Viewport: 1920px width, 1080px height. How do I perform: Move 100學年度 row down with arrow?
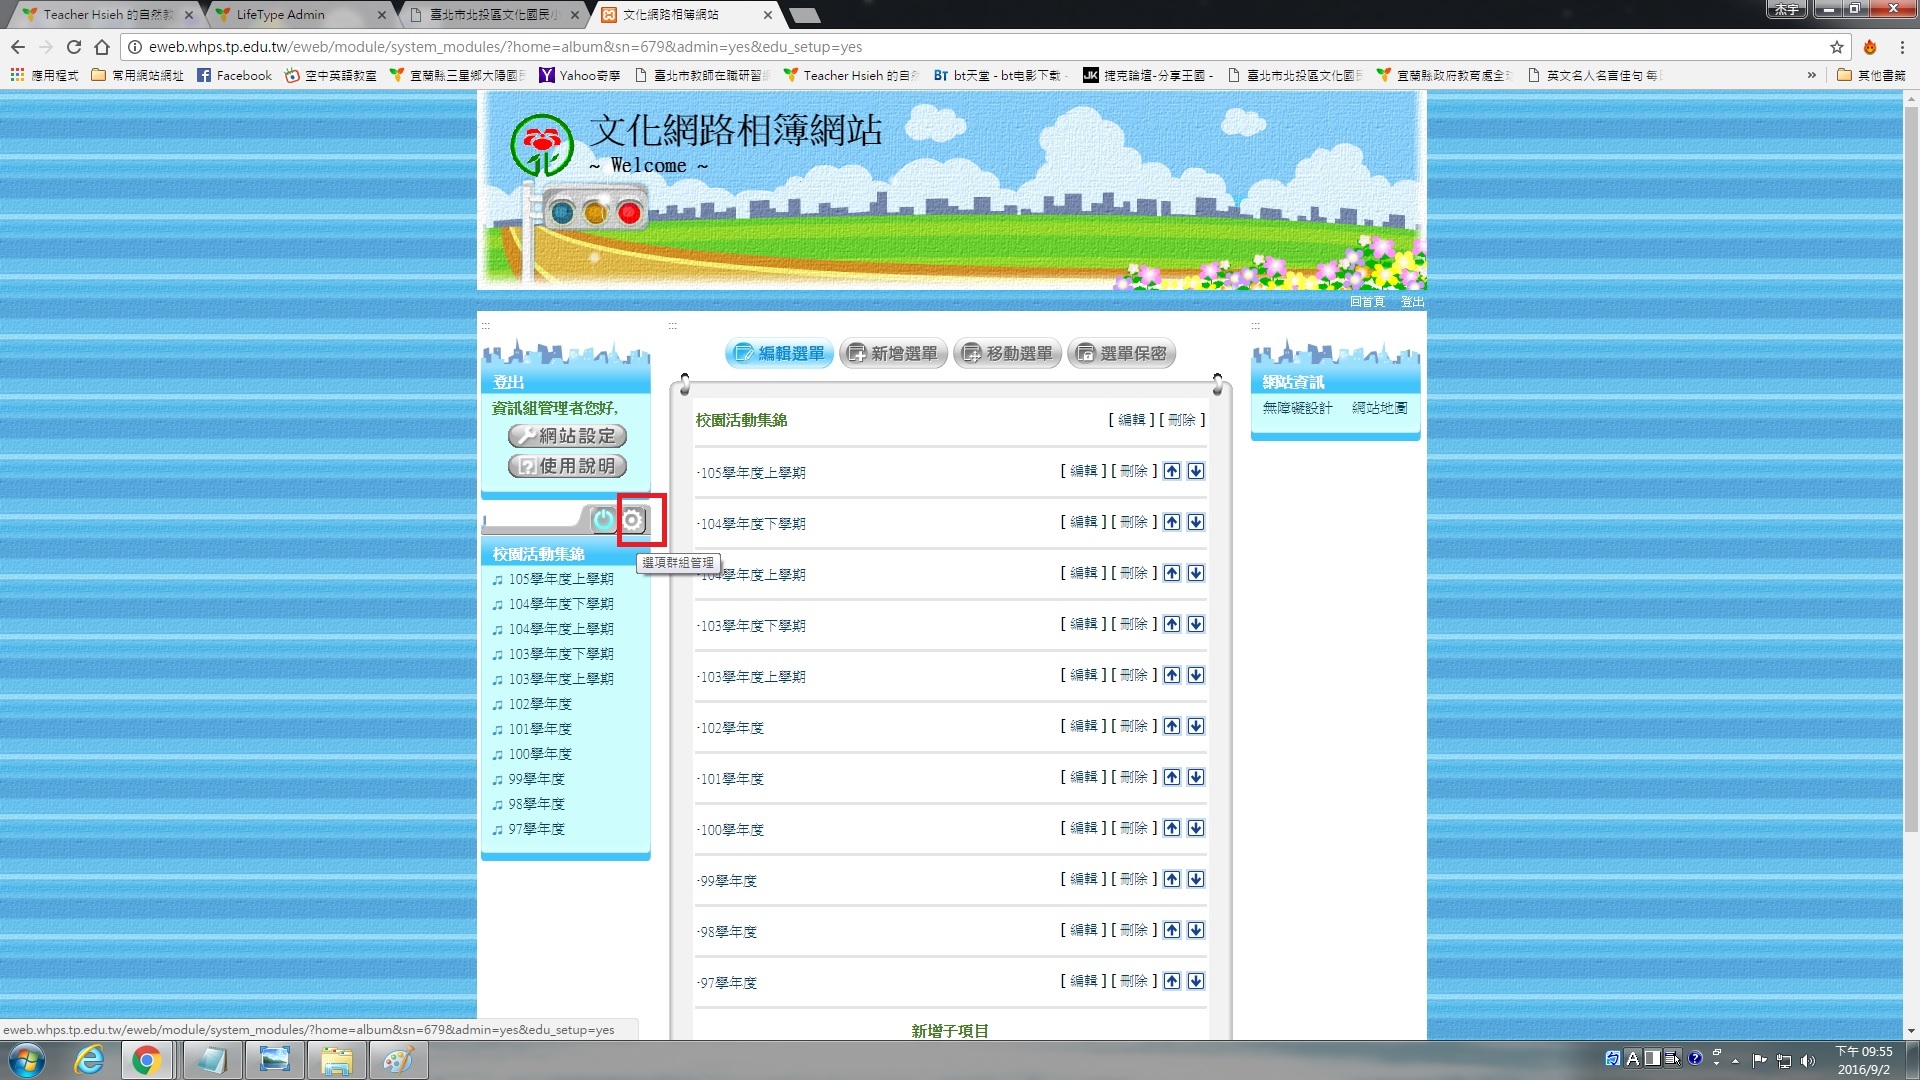click(1196, 828)
